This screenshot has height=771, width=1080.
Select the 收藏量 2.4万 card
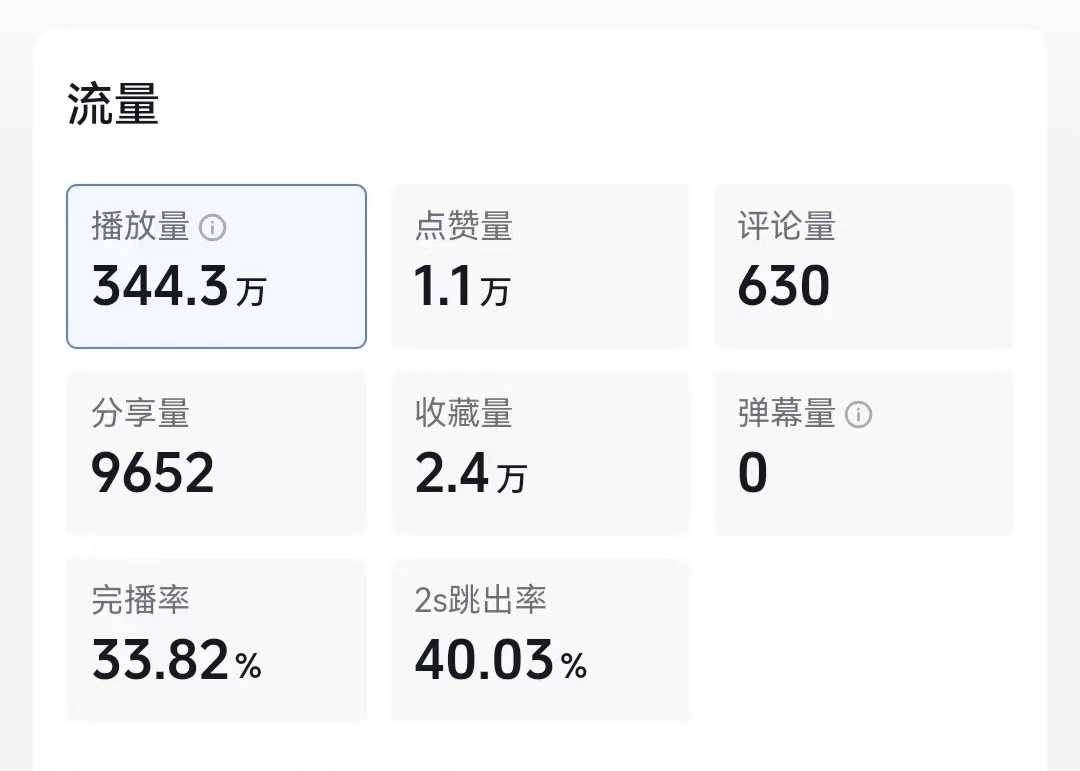[540, 453]
